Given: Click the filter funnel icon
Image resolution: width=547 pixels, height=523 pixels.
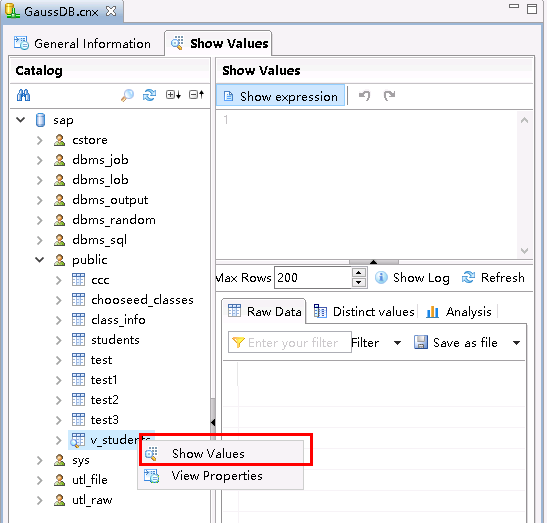Looking at the screenshot, I should click(238, 343).
